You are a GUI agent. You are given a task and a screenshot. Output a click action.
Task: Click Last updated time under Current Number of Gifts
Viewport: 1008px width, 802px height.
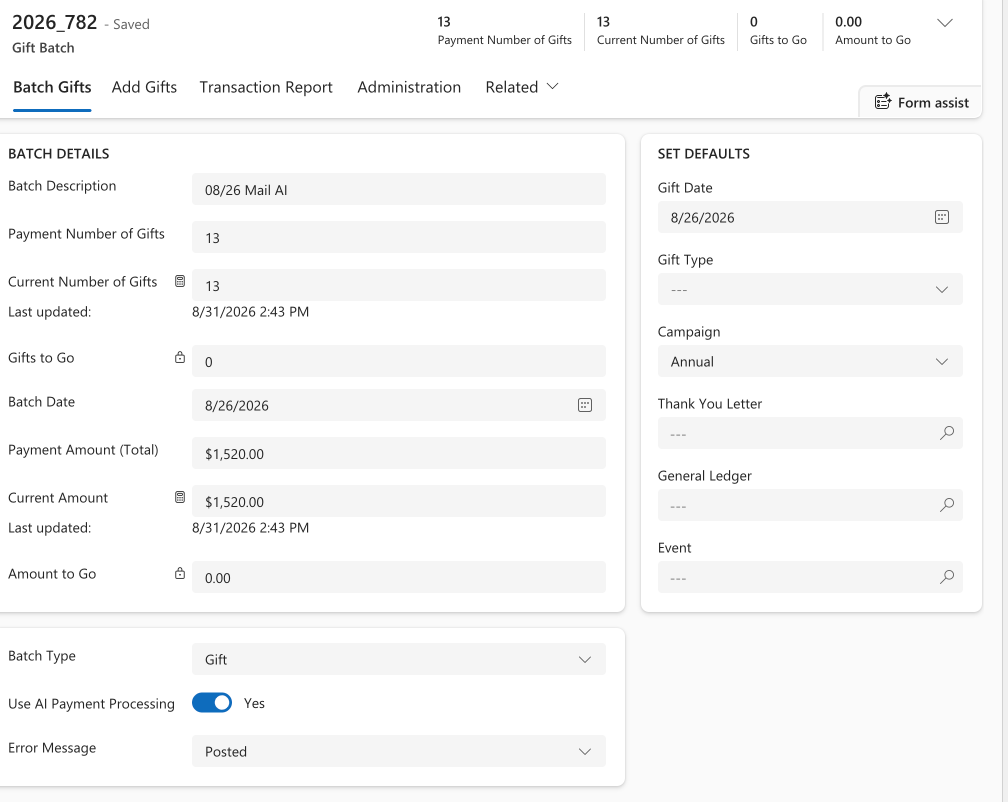tap(250, 312)
